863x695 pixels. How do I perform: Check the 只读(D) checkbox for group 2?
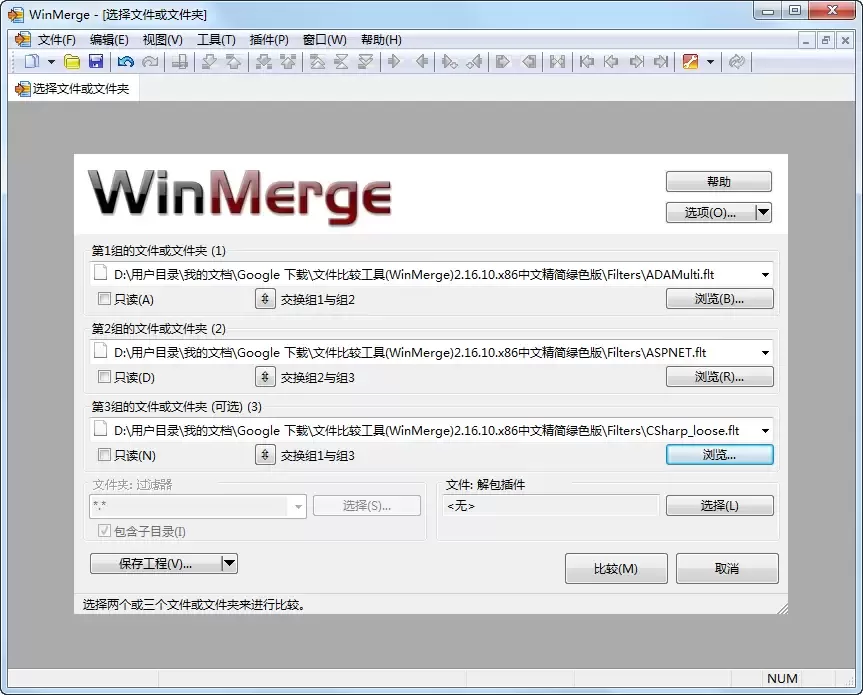102,377
